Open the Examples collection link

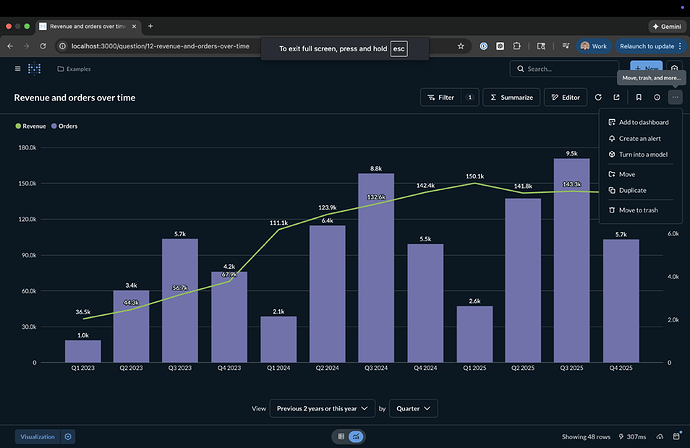click(80, 69)
